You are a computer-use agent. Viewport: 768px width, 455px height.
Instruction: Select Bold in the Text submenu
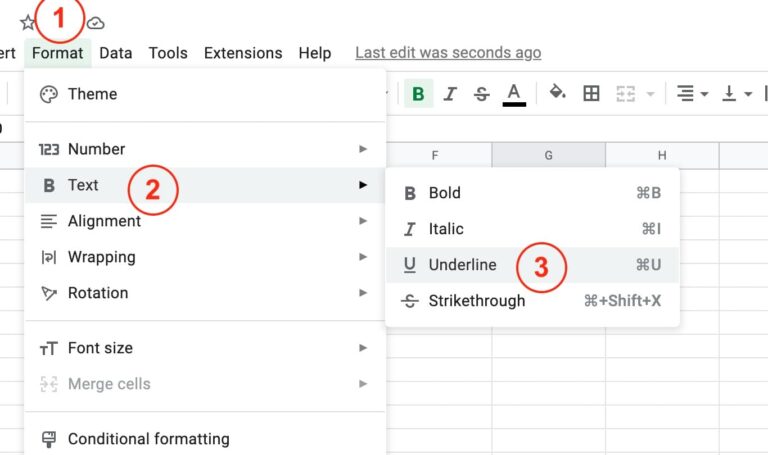tap(532, 193)
